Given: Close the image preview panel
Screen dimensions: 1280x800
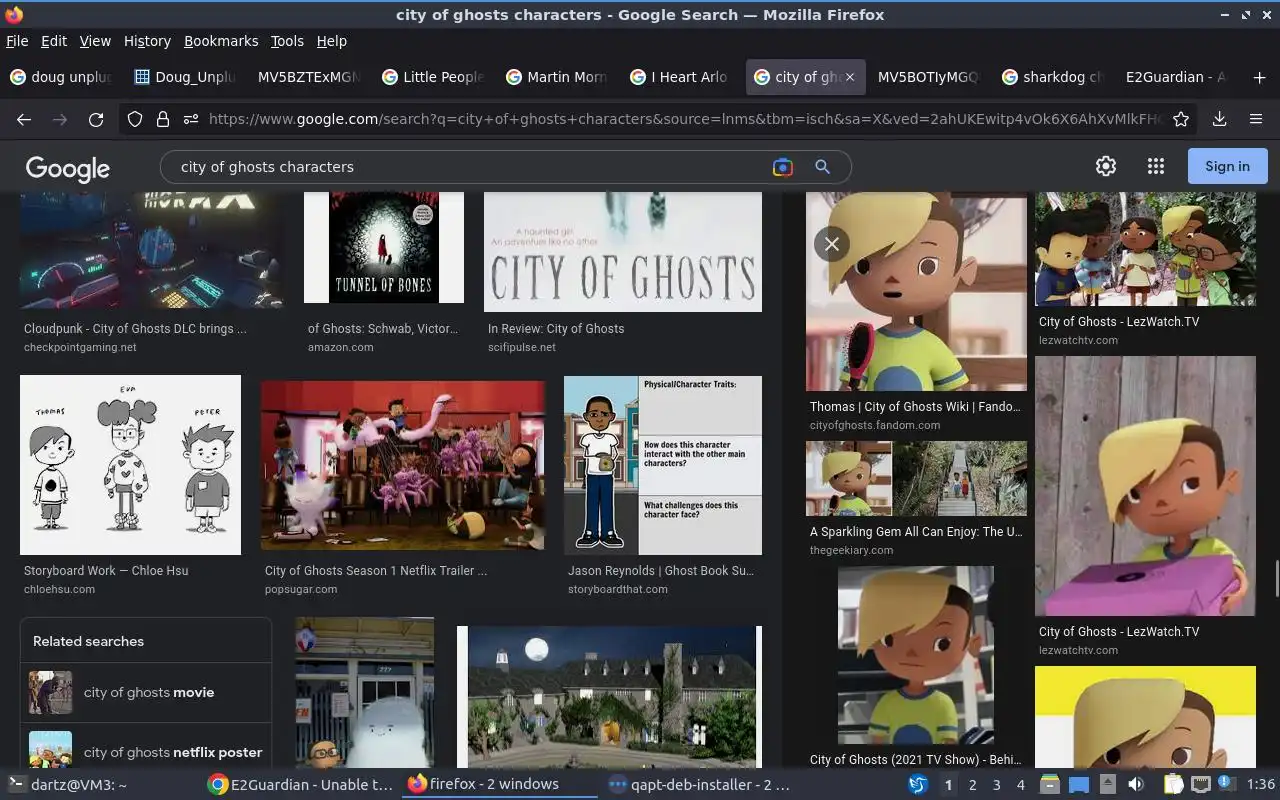Looking at the screenshot, I should point(832,244).
